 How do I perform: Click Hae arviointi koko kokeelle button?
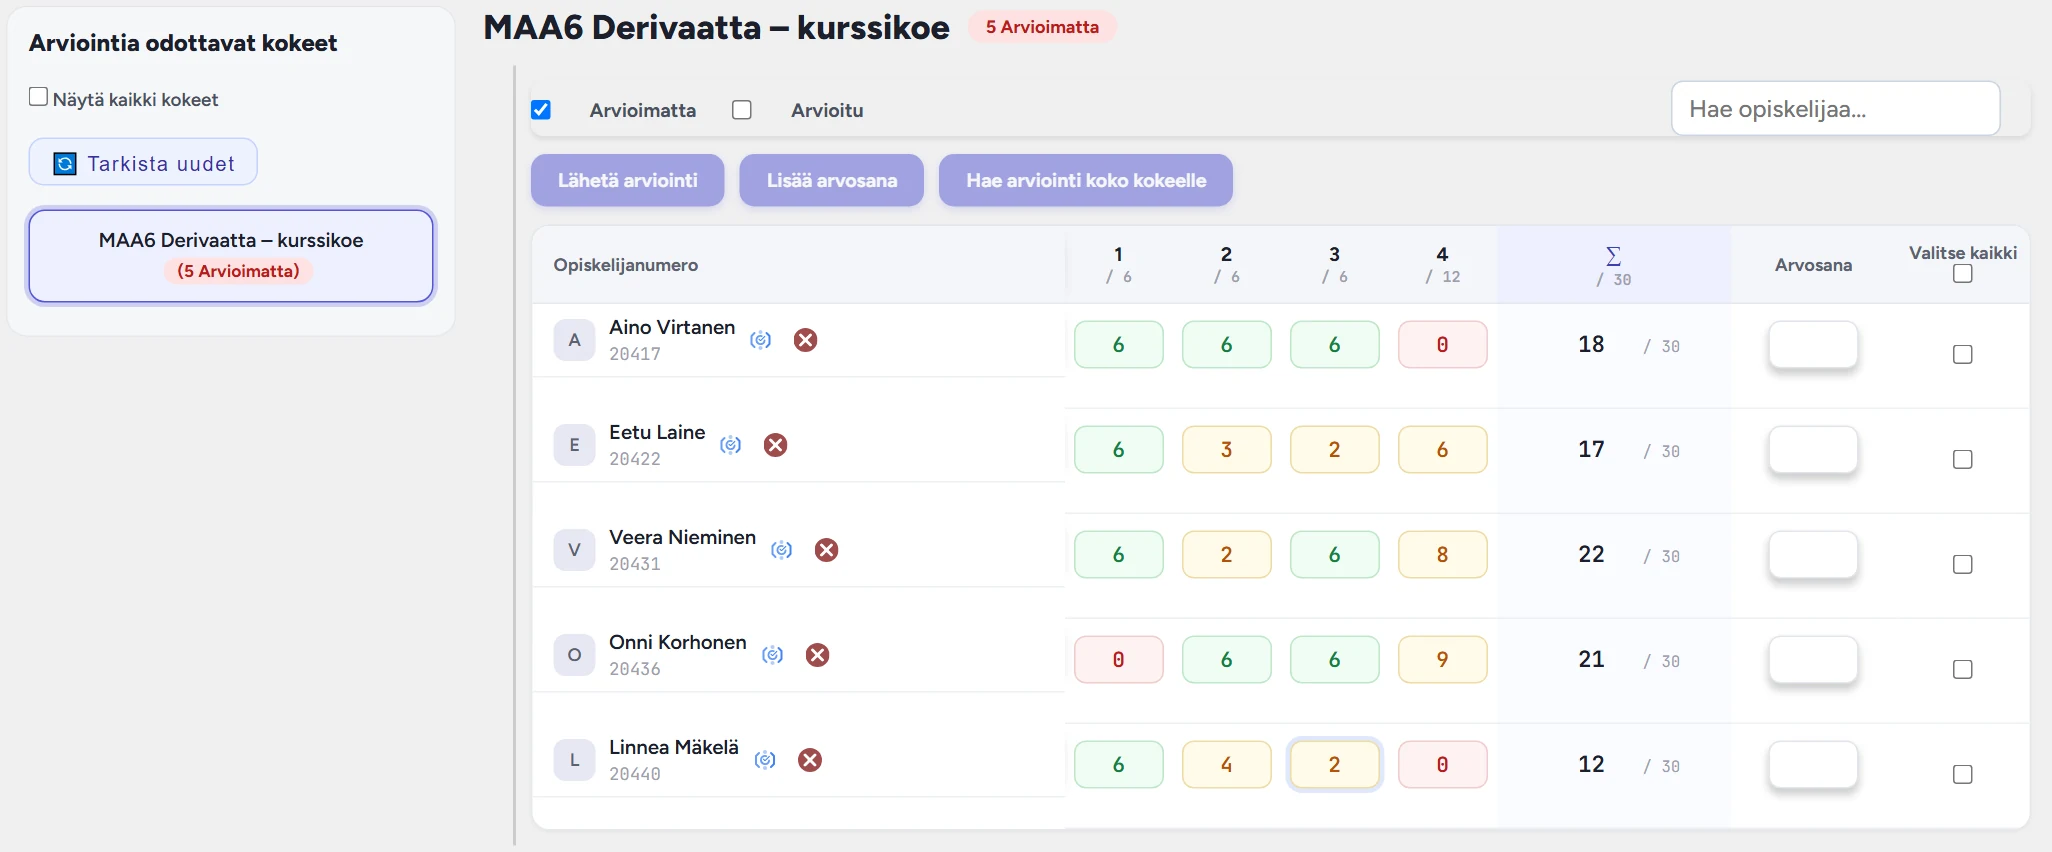point(1086,180)
